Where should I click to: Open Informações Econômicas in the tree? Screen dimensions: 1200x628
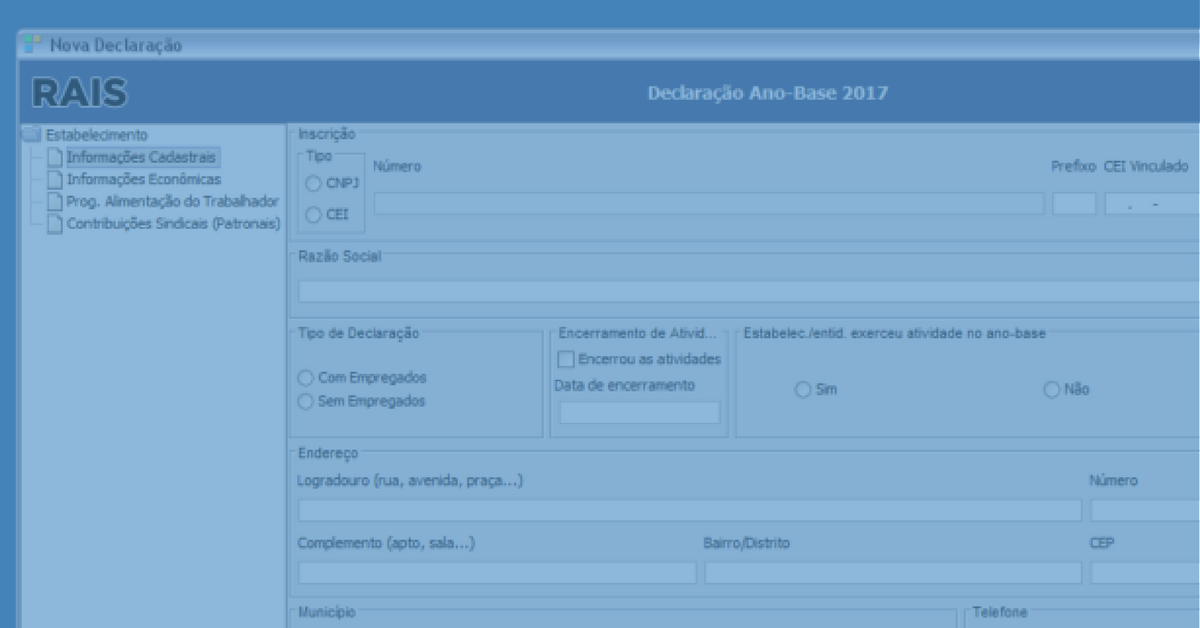tap(144, 179)
